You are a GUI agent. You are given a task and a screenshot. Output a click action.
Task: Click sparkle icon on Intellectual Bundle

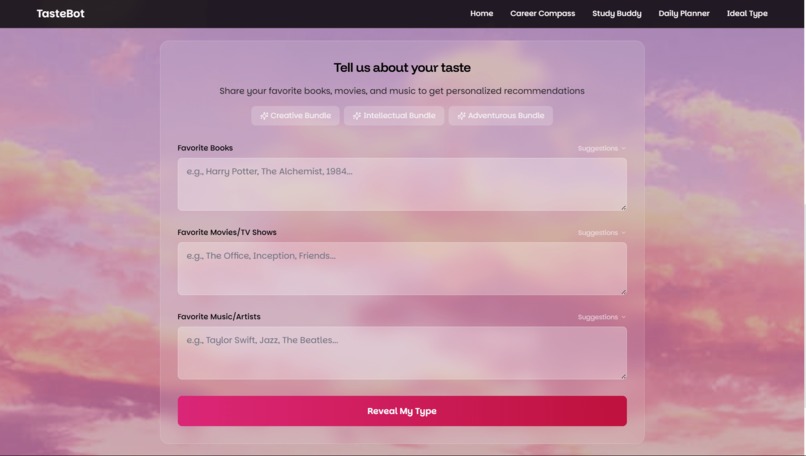[357, 116]
